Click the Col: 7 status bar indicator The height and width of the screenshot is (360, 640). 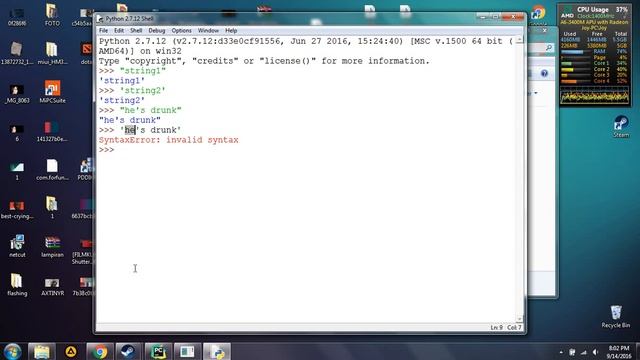click(514, 327)
